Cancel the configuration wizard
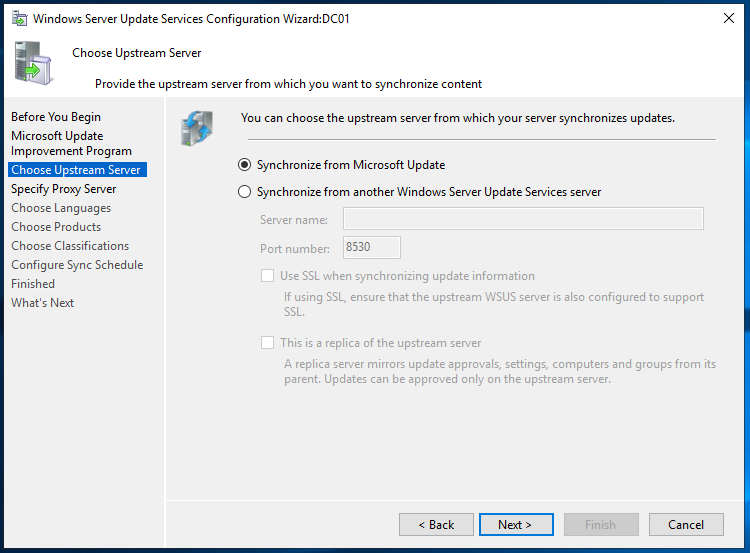The height and width of the screenshot is (553, 750). pos(685,525)
